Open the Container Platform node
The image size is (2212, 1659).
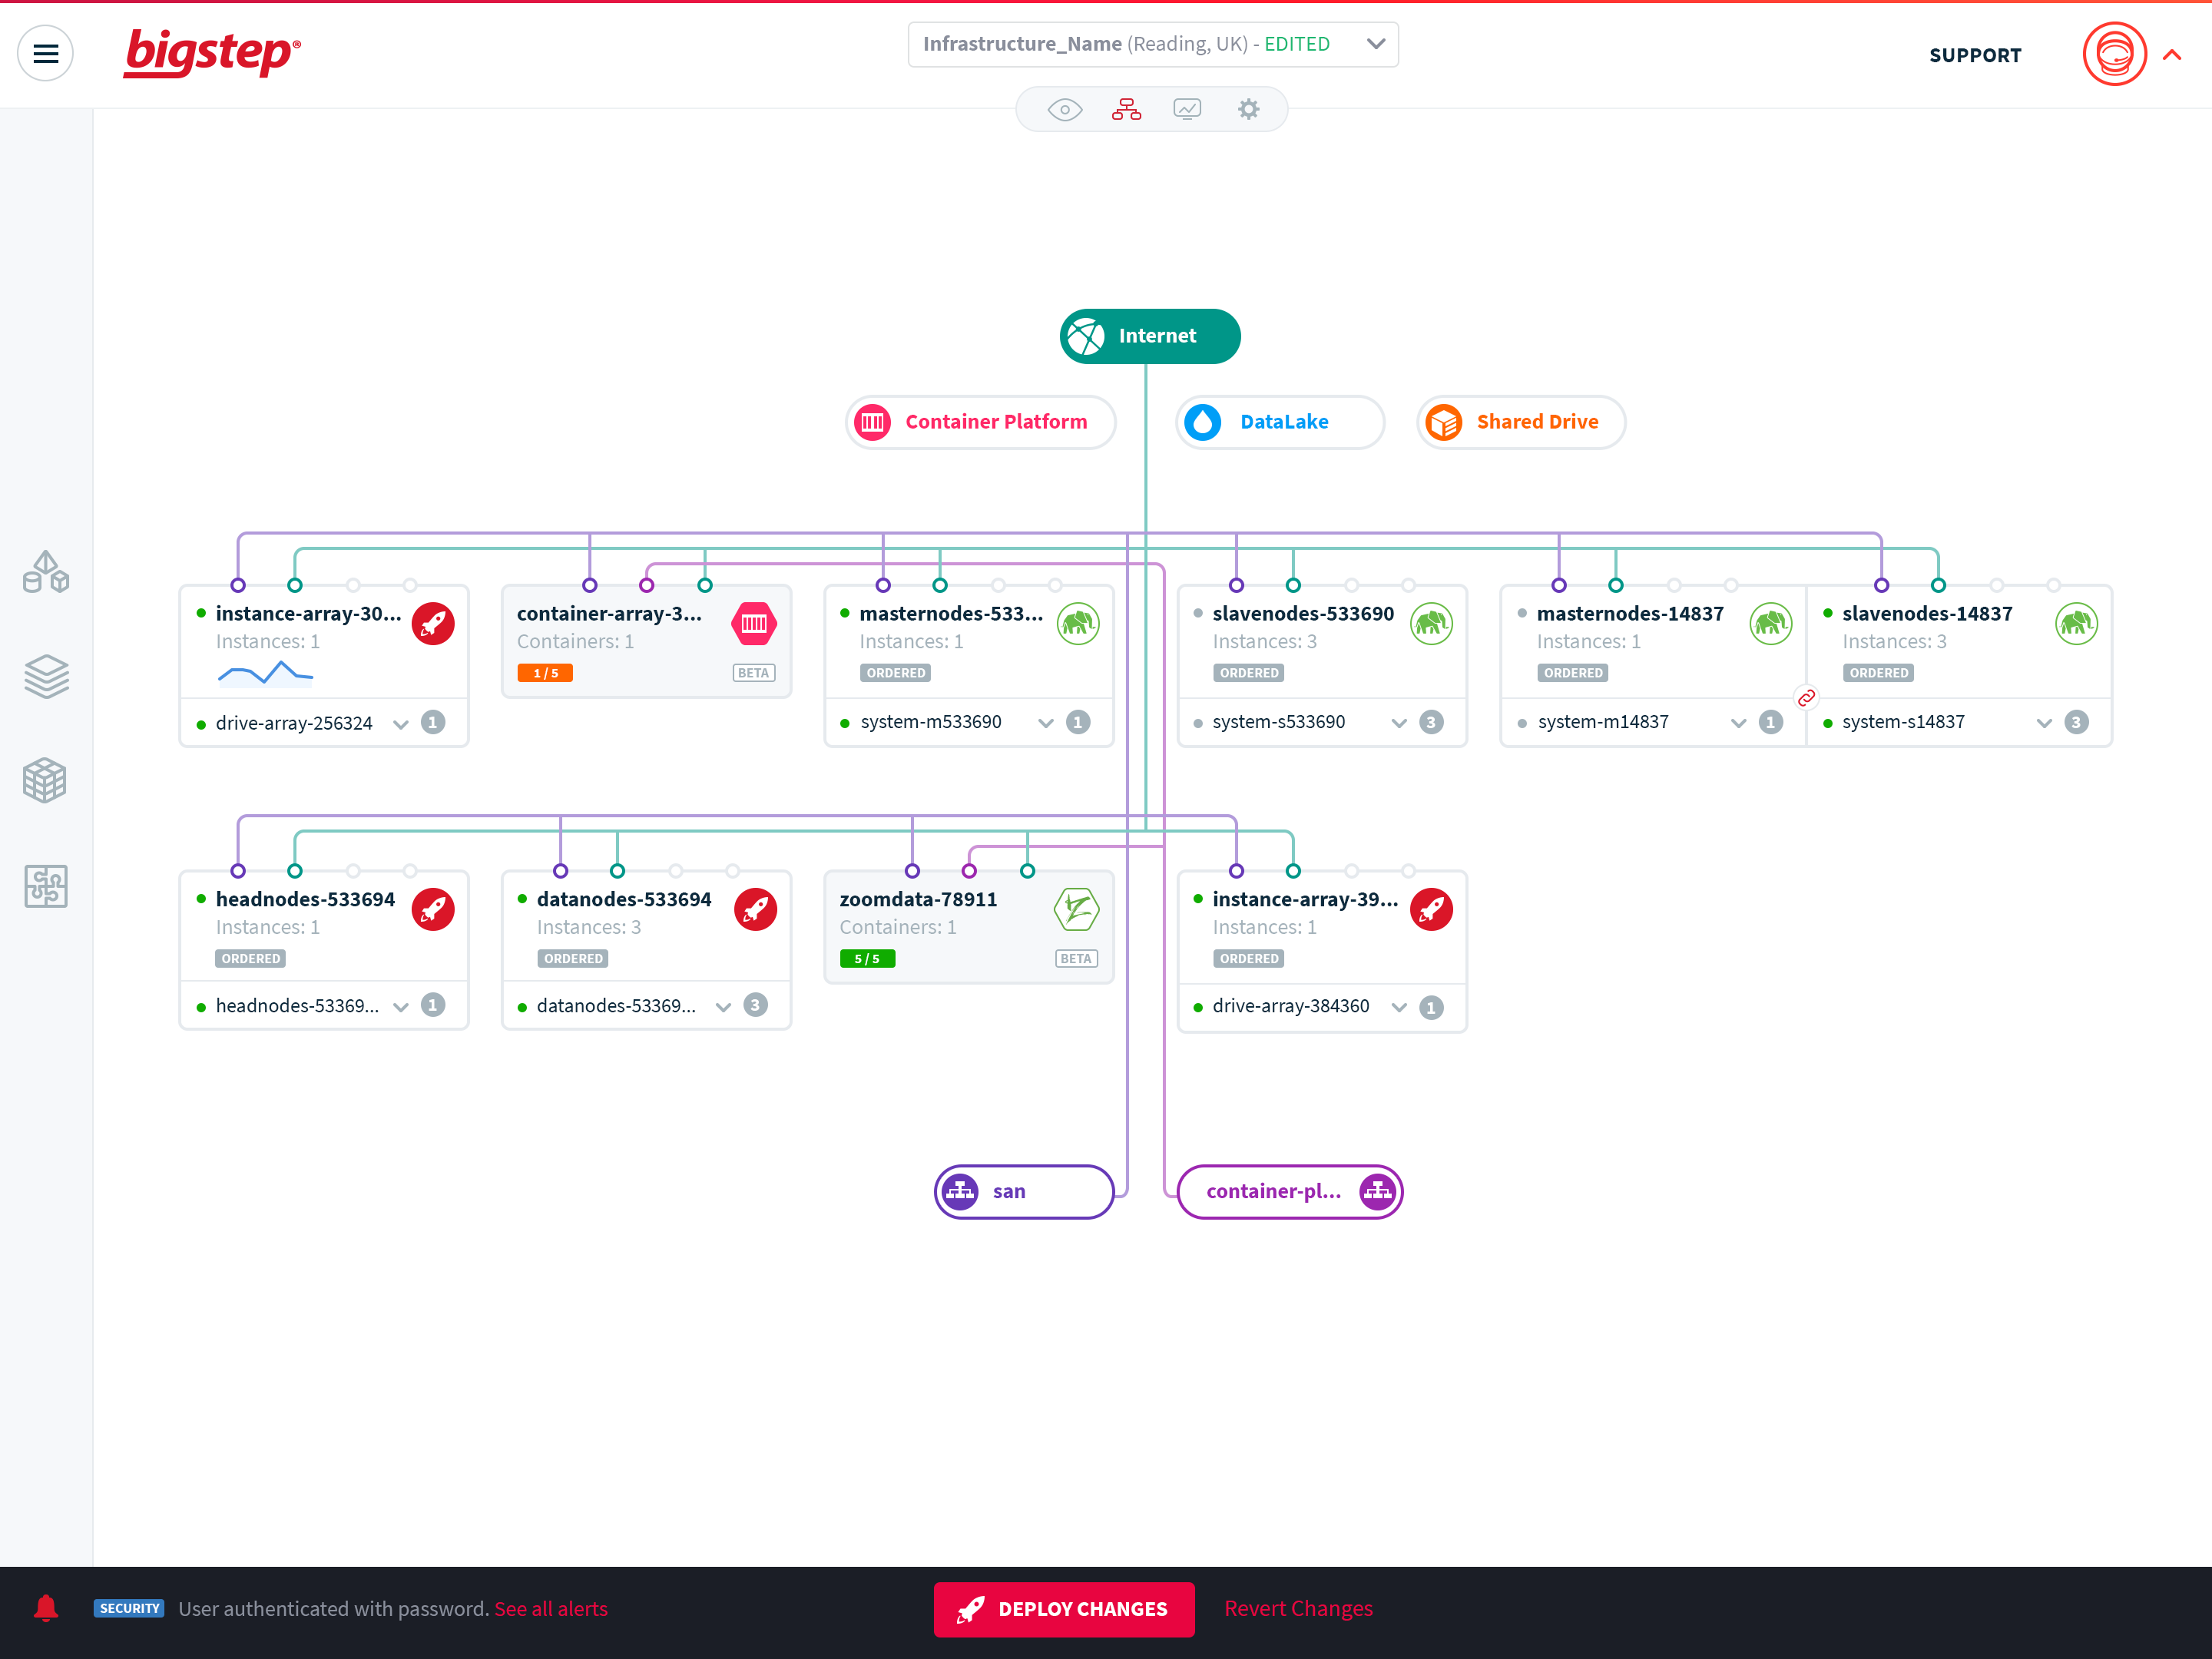pos(979,422)
